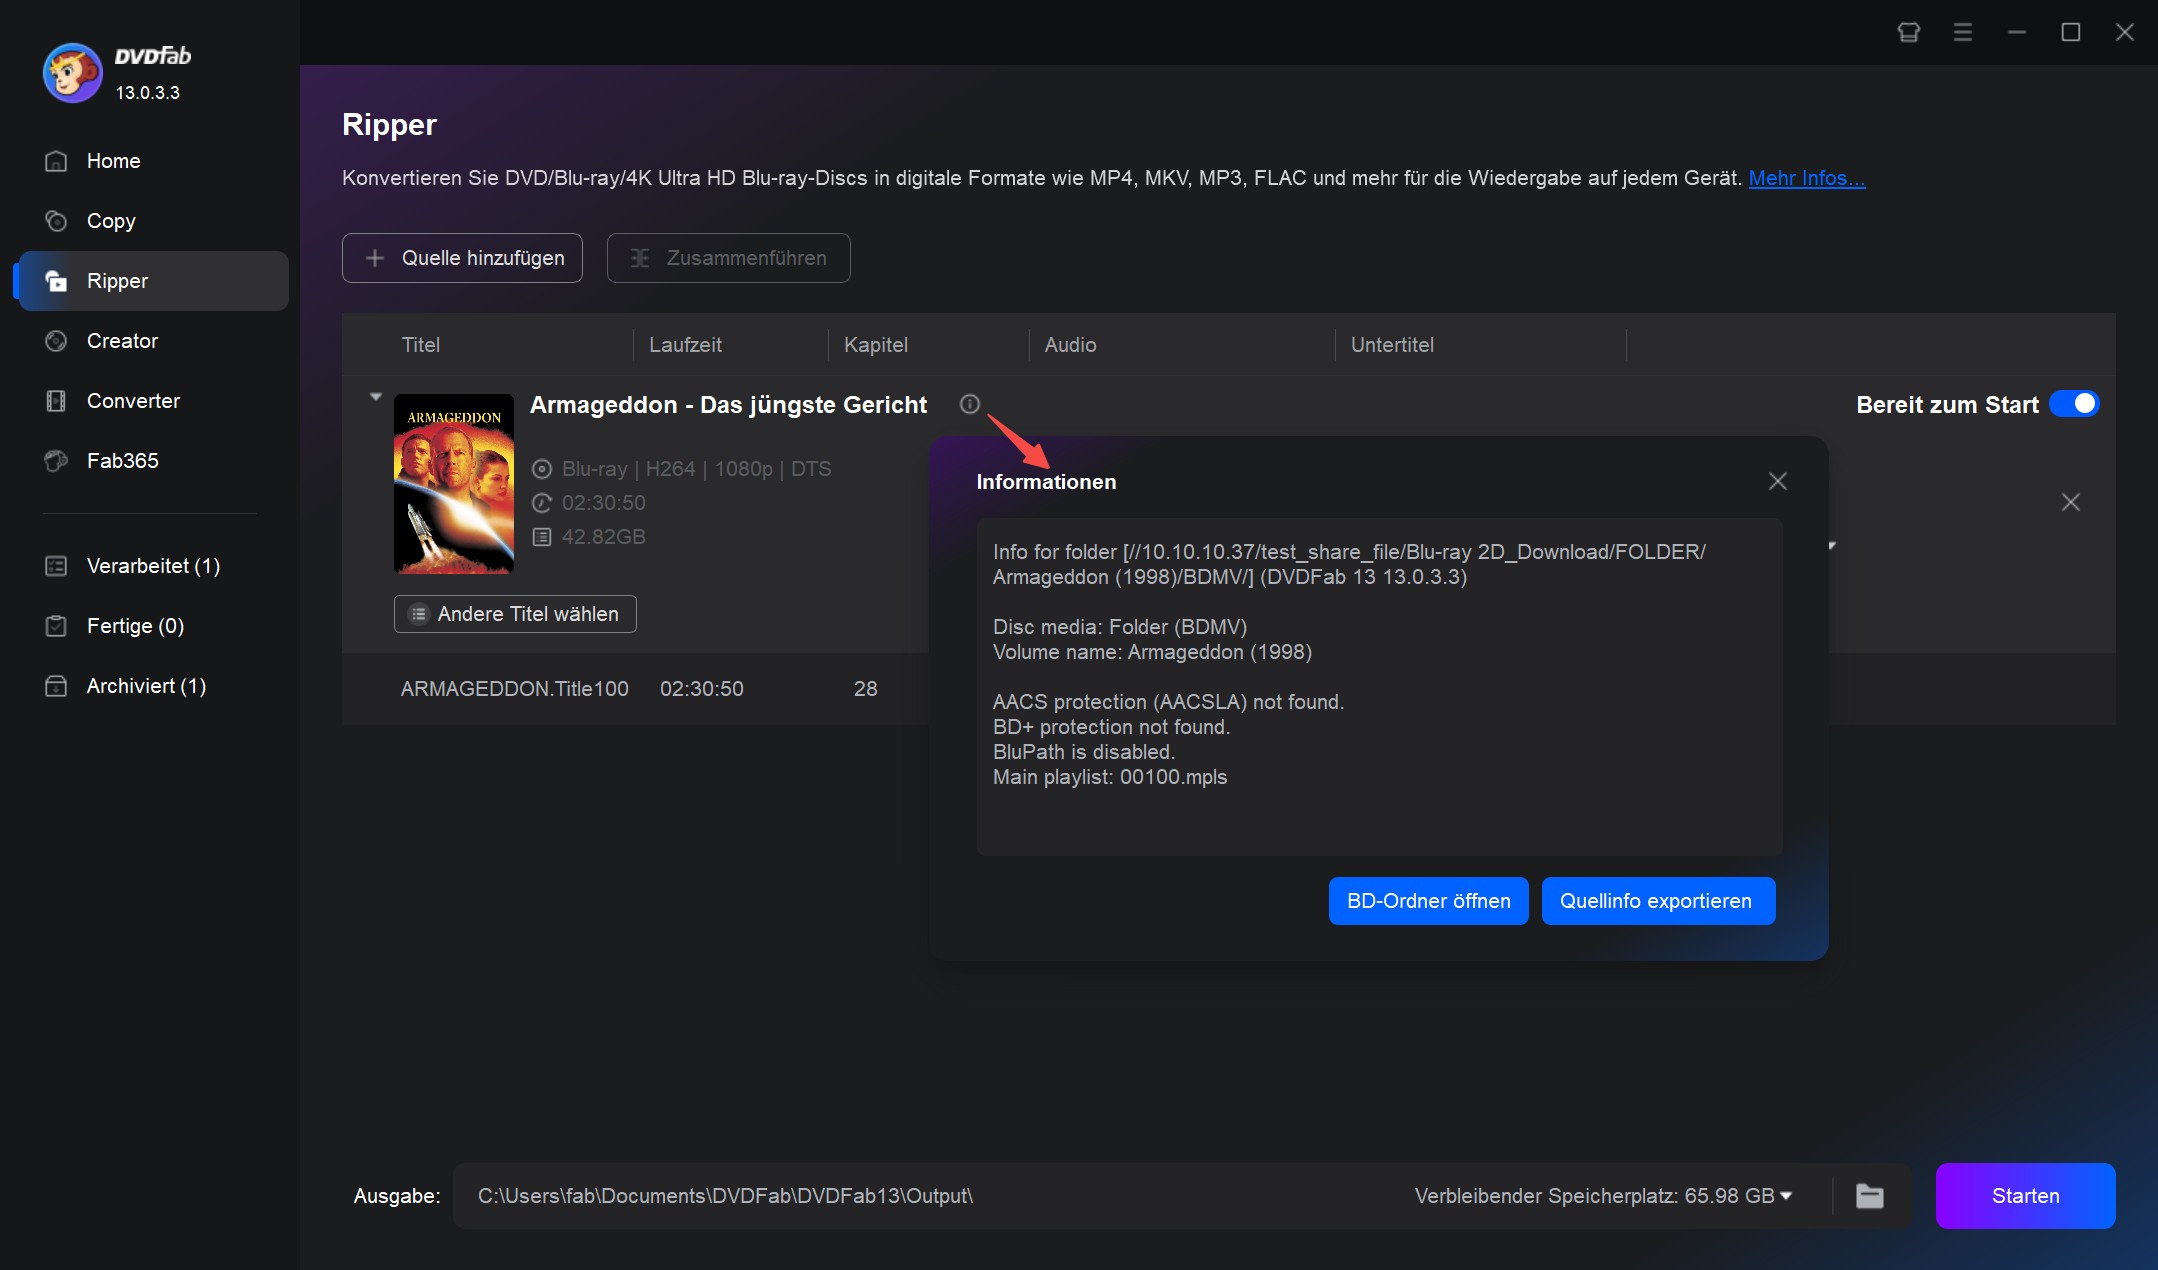Remove the Armageddon source with X
This screenshot has height=1270, width=2158.
pyautogui.click(x=2071, y=502)
